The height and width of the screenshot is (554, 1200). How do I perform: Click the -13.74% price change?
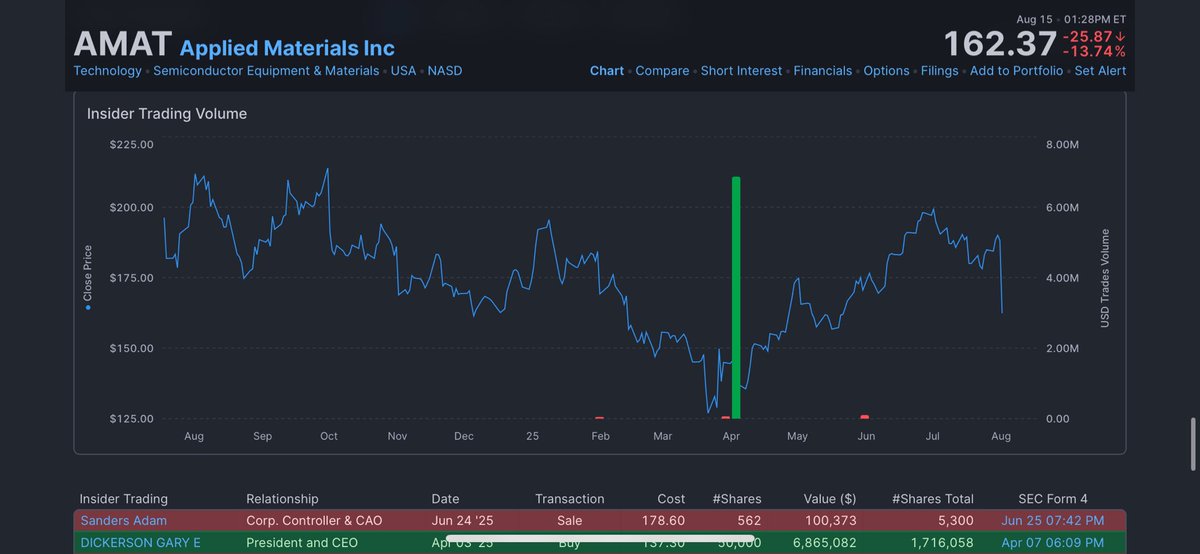point(1094,51)
